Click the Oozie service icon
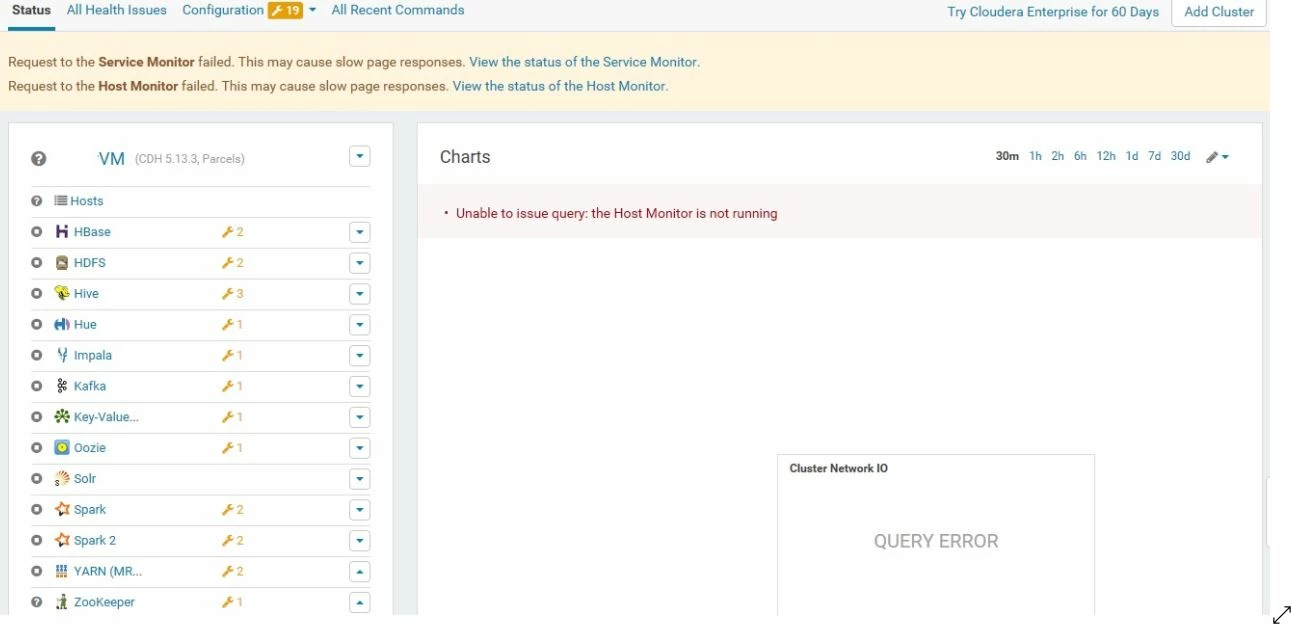Viewport: 1291px width, 632px height. (62, 448)
